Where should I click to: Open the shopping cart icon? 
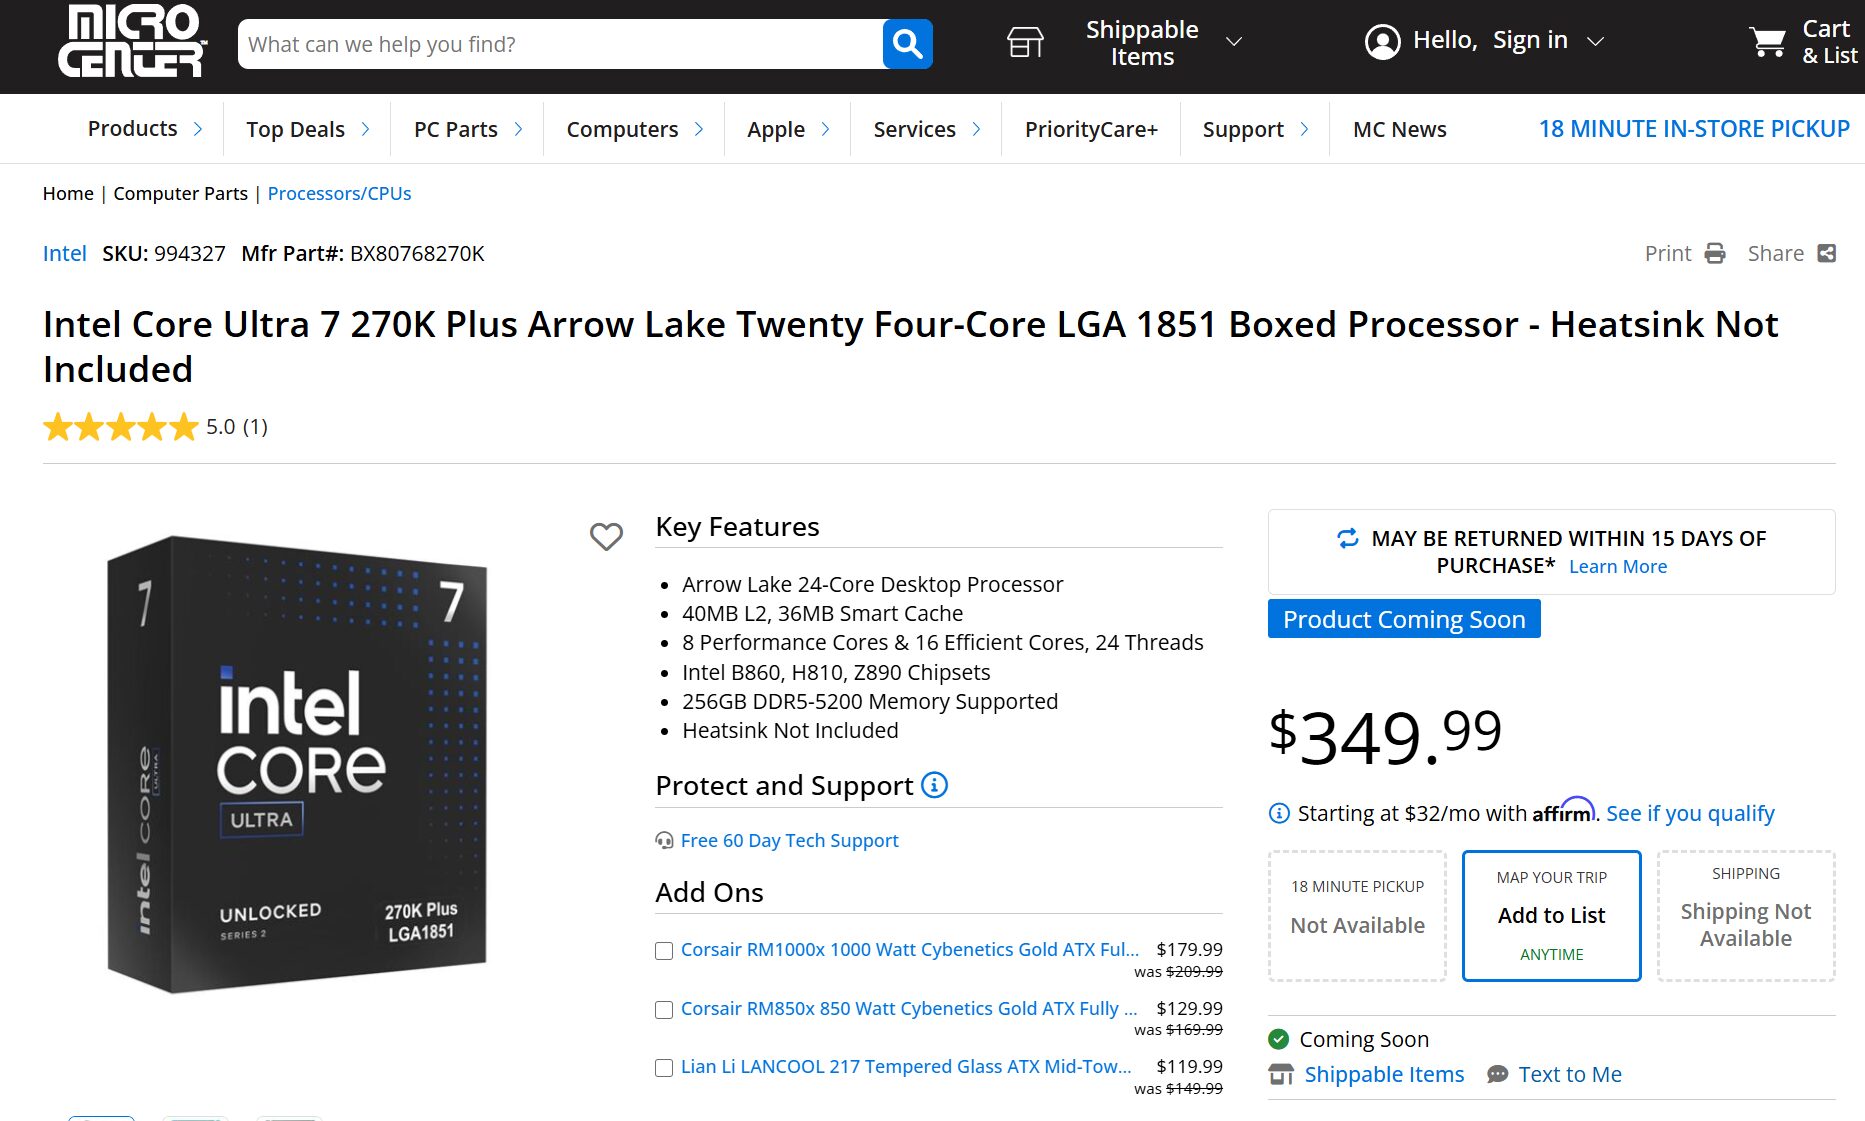1767,42
